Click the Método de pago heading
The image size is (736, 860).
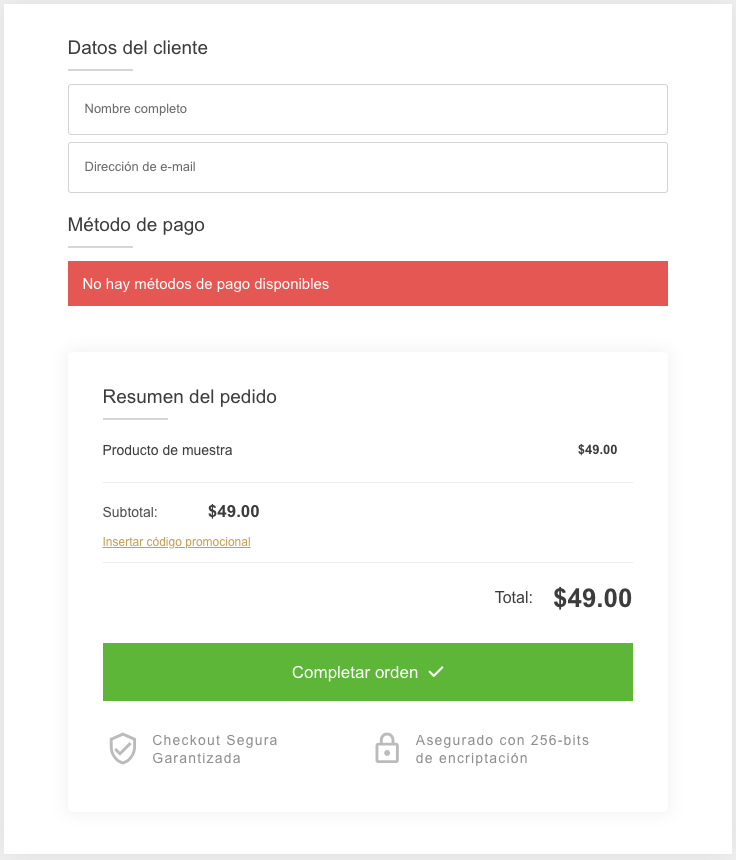point(136,224)
